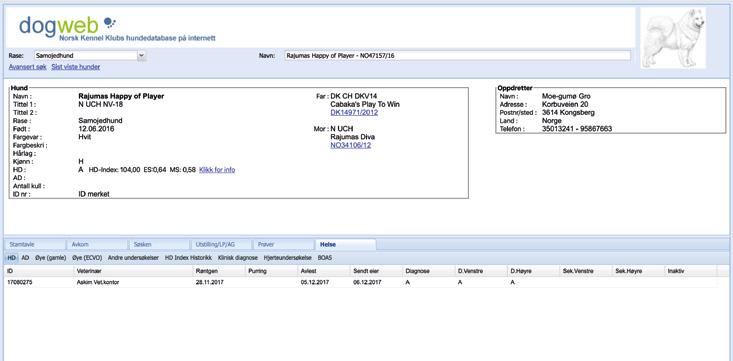Switch to the Avkom tab
733x361 pixels.
click(97, 245)
